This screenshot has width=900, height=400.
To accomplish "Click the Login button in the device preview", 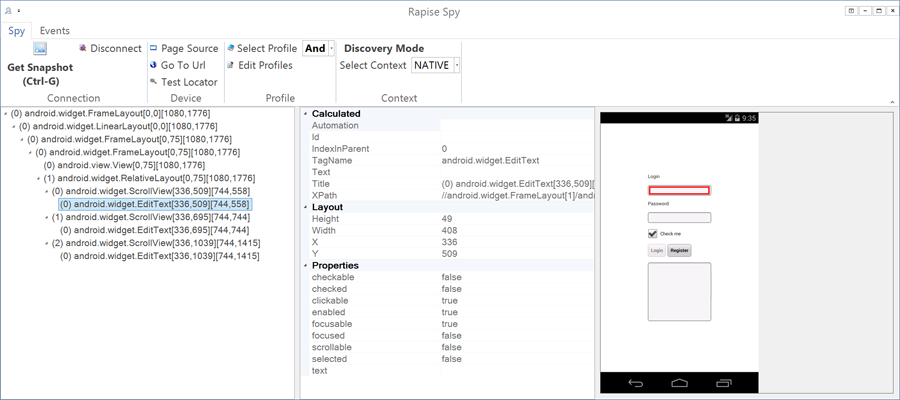I will (x=656, y=250).
